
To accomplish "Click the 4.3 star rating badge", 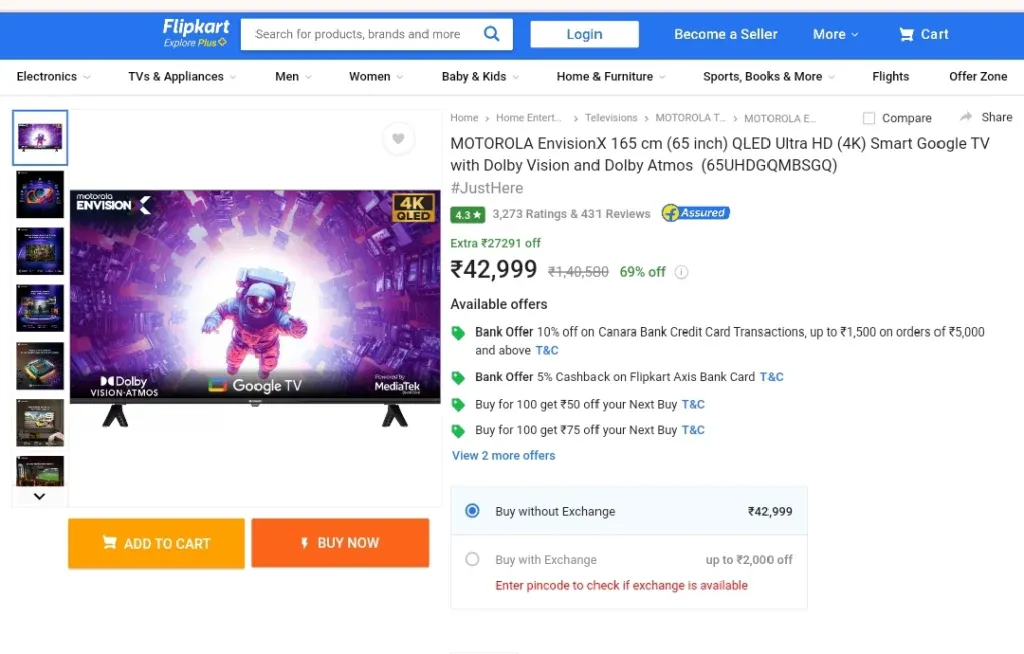I will tap(468, 214).
